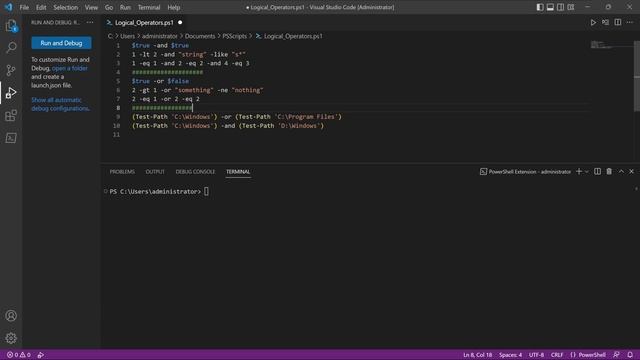Image resolution: width=640 pixels, height=360 pixels.
Task: Open editor More Actions ellipsis
Action: [630, 22]
